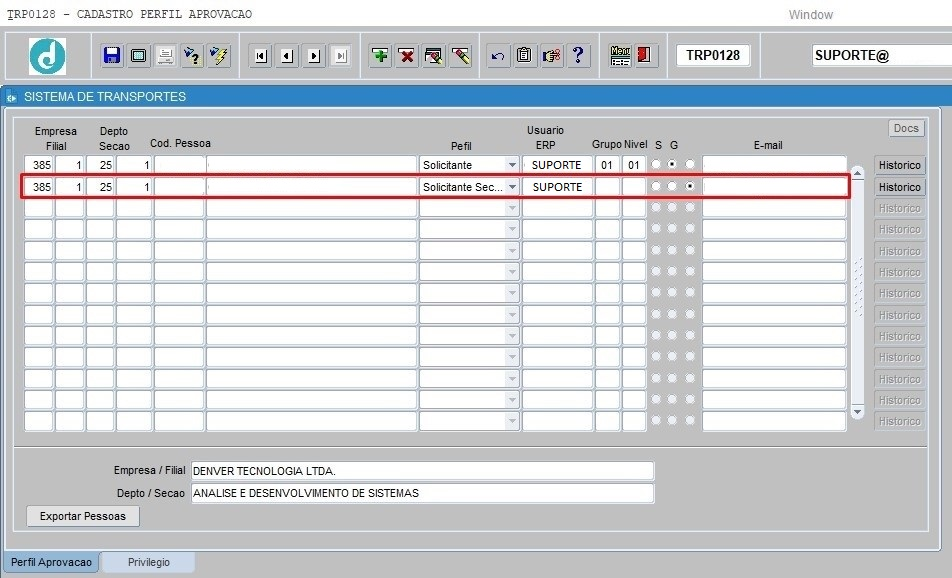Select G radio in Solicitante row
This screenshot has height=578, width=952.
[x=672, y=165]
